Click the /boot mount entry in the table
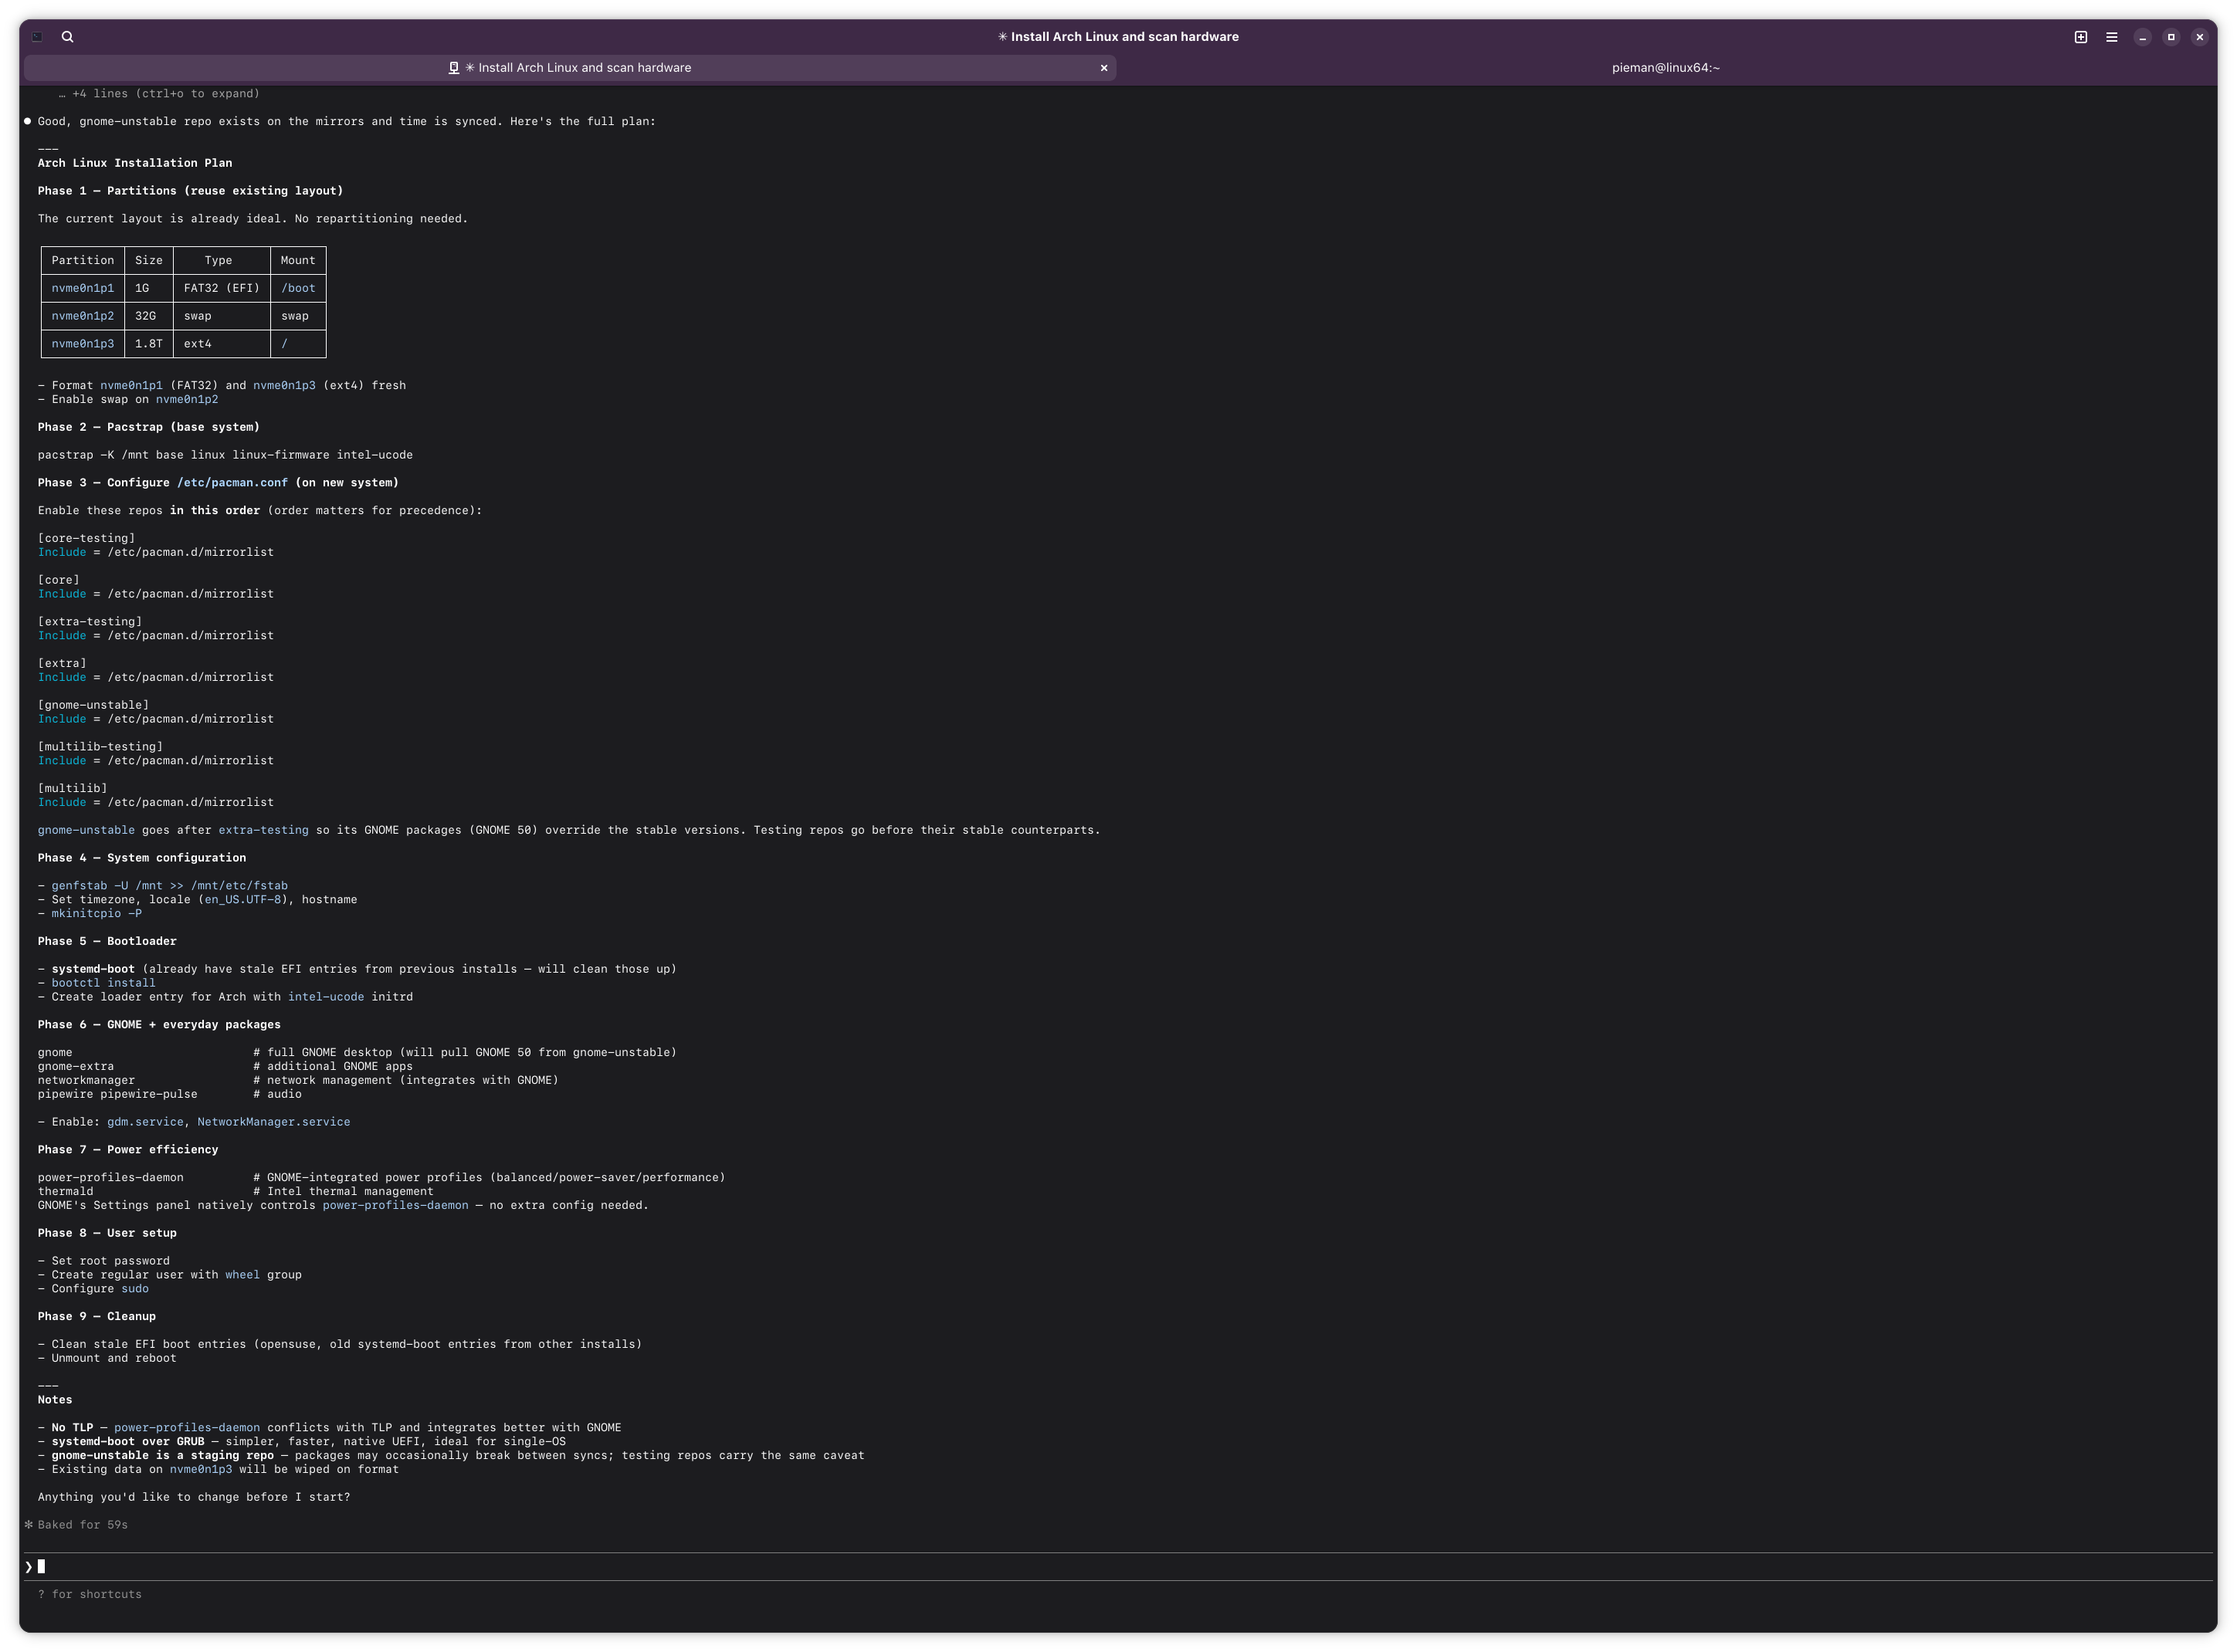Image resolution: width=2237 pixels, height=1652 pixels. [x=298, y=288]
